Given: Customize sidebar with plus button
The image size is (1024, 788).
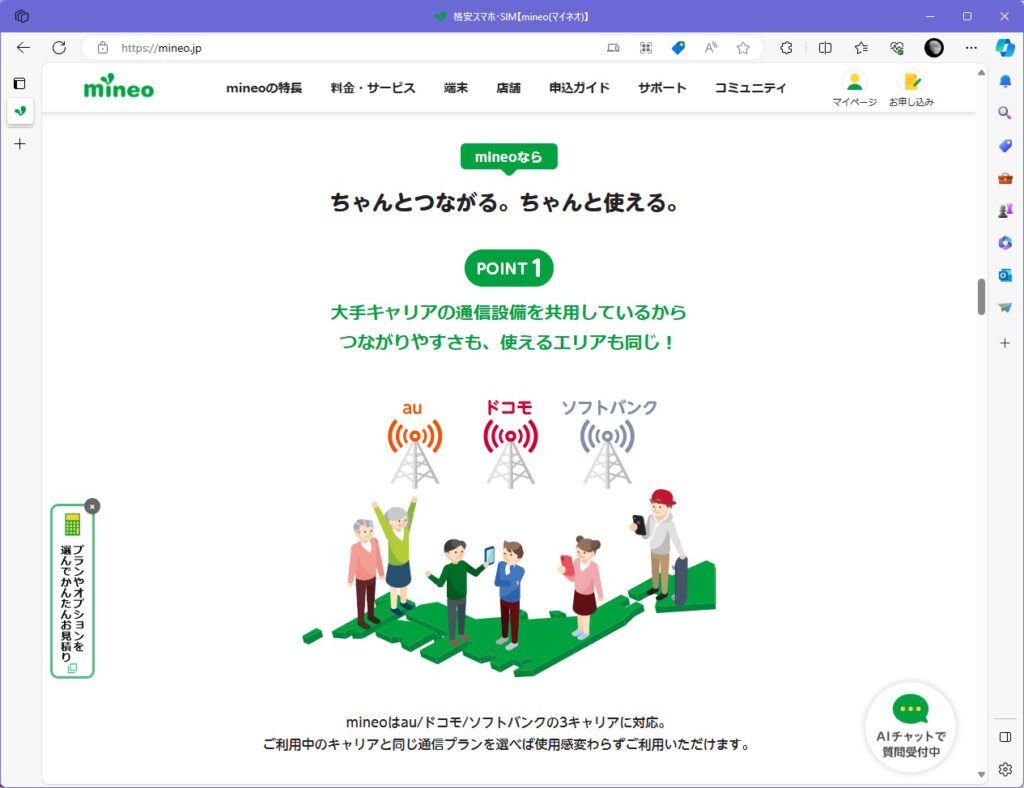Looking at the screenshot, I should tap(1005, 343).
